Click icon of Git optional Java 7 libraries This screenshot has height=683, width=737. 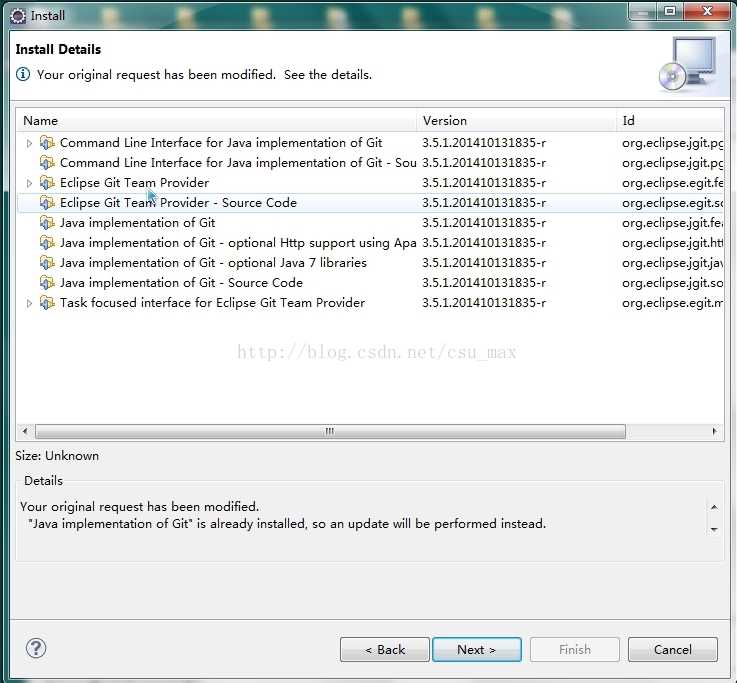(47, 263)
